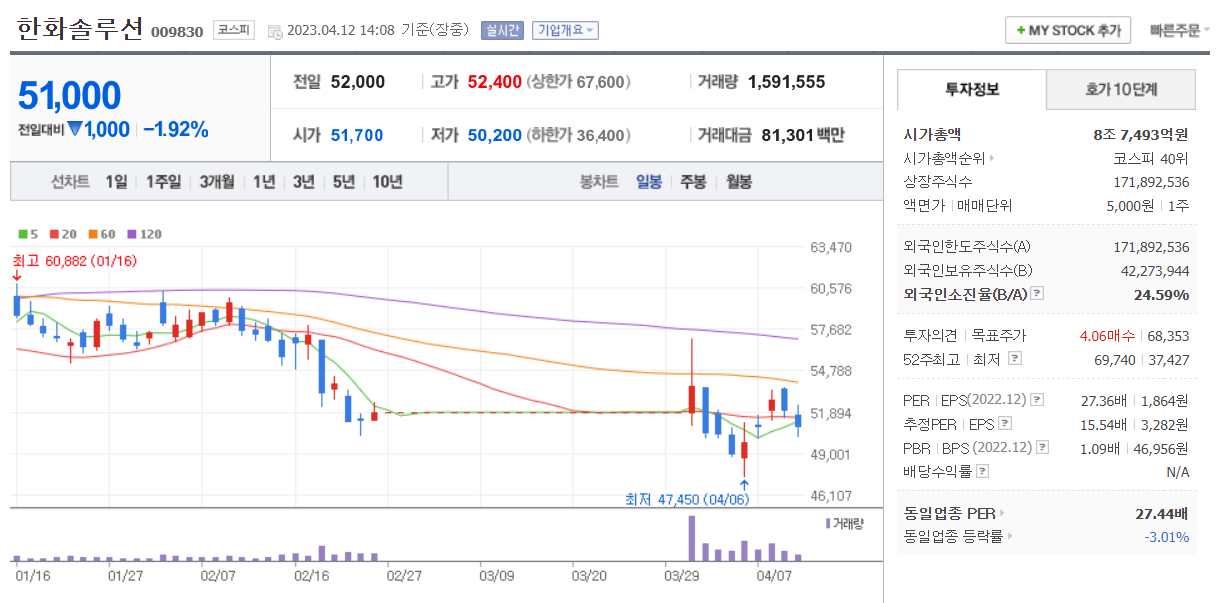The image size is (1216, 603).
Task: Click the blue arrow above 최저 47,450 label
Action: (x=744, y=484)
